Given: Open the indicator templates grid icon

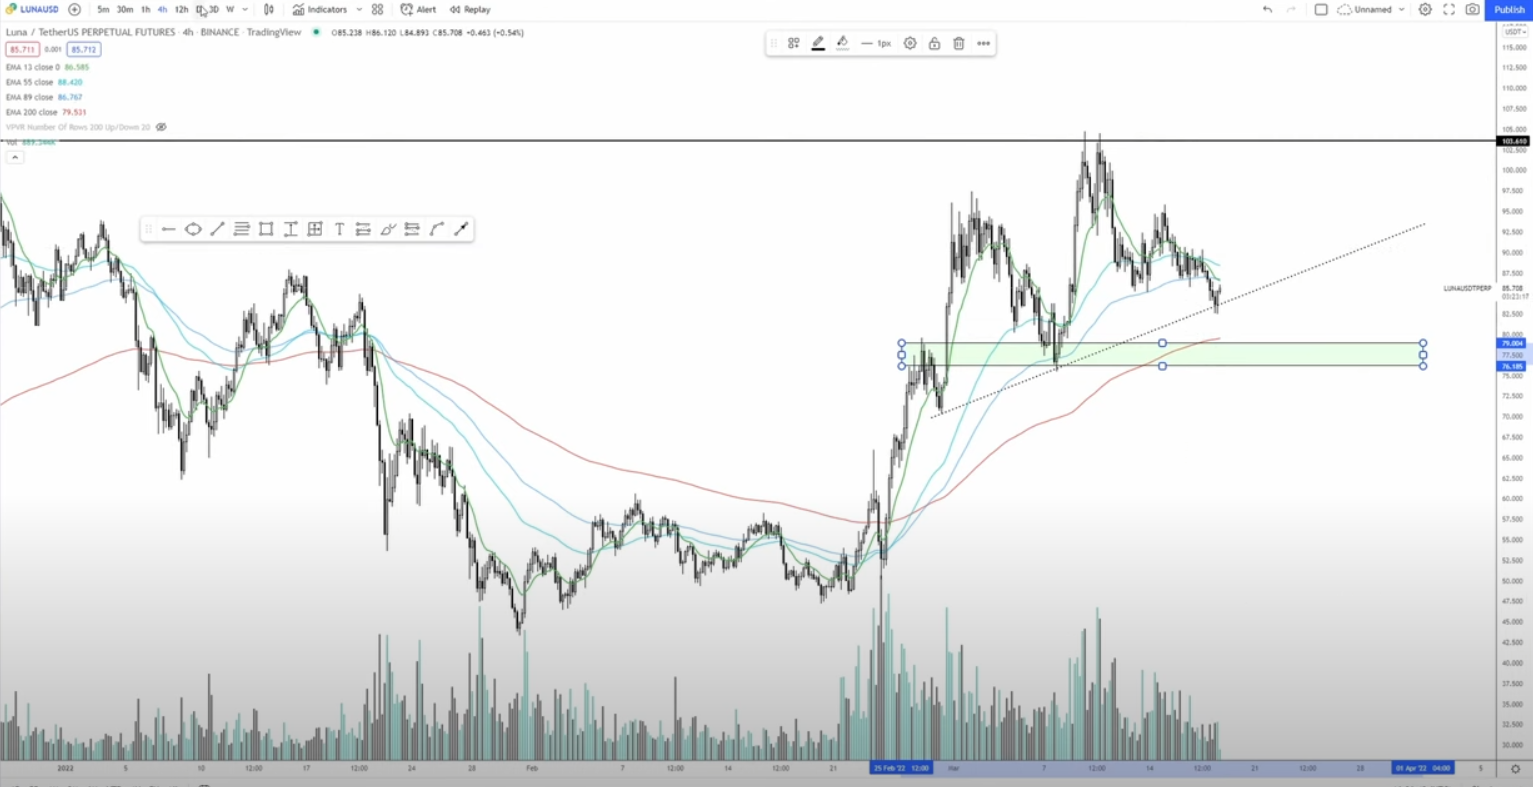Looking at the screenshot, I should [x=377, y=9].
